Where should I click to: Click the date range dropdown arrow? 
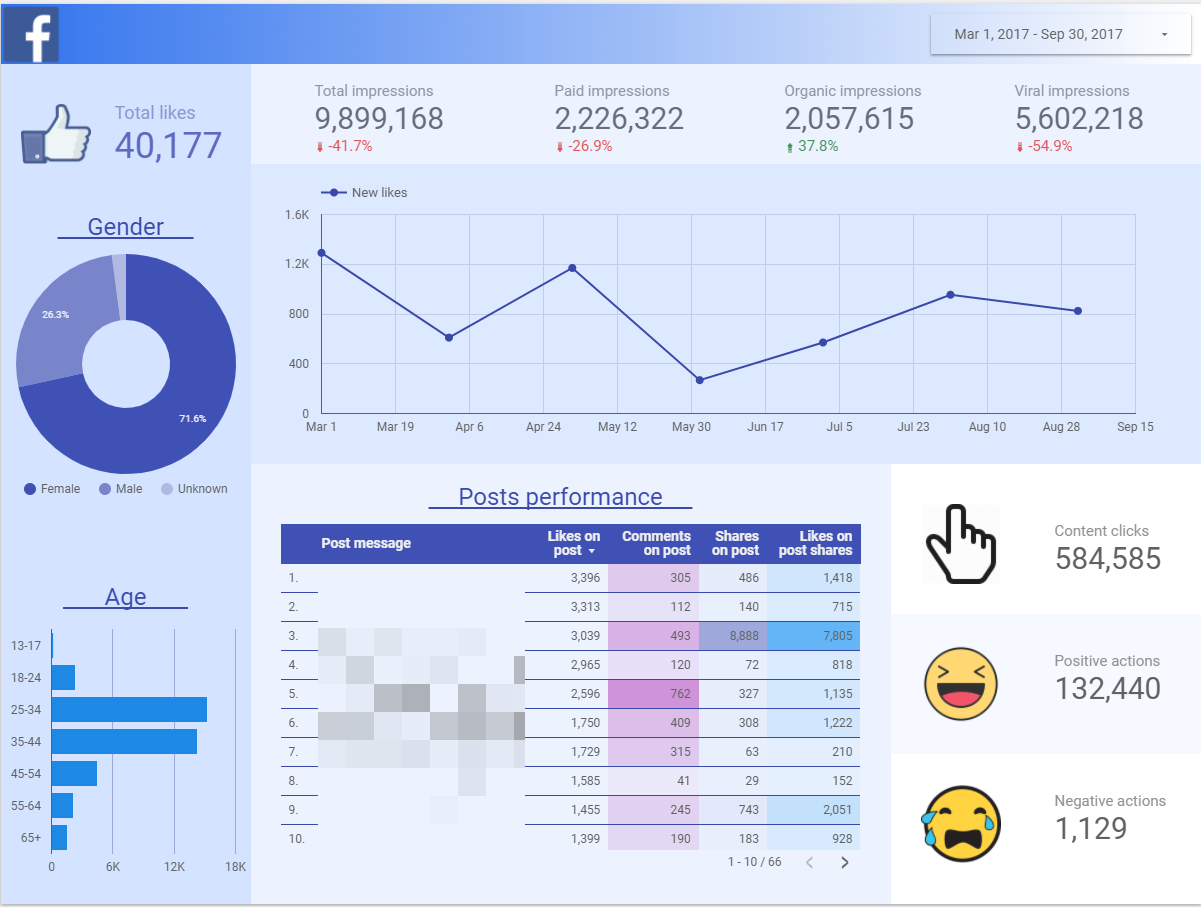pos(1165,35)
